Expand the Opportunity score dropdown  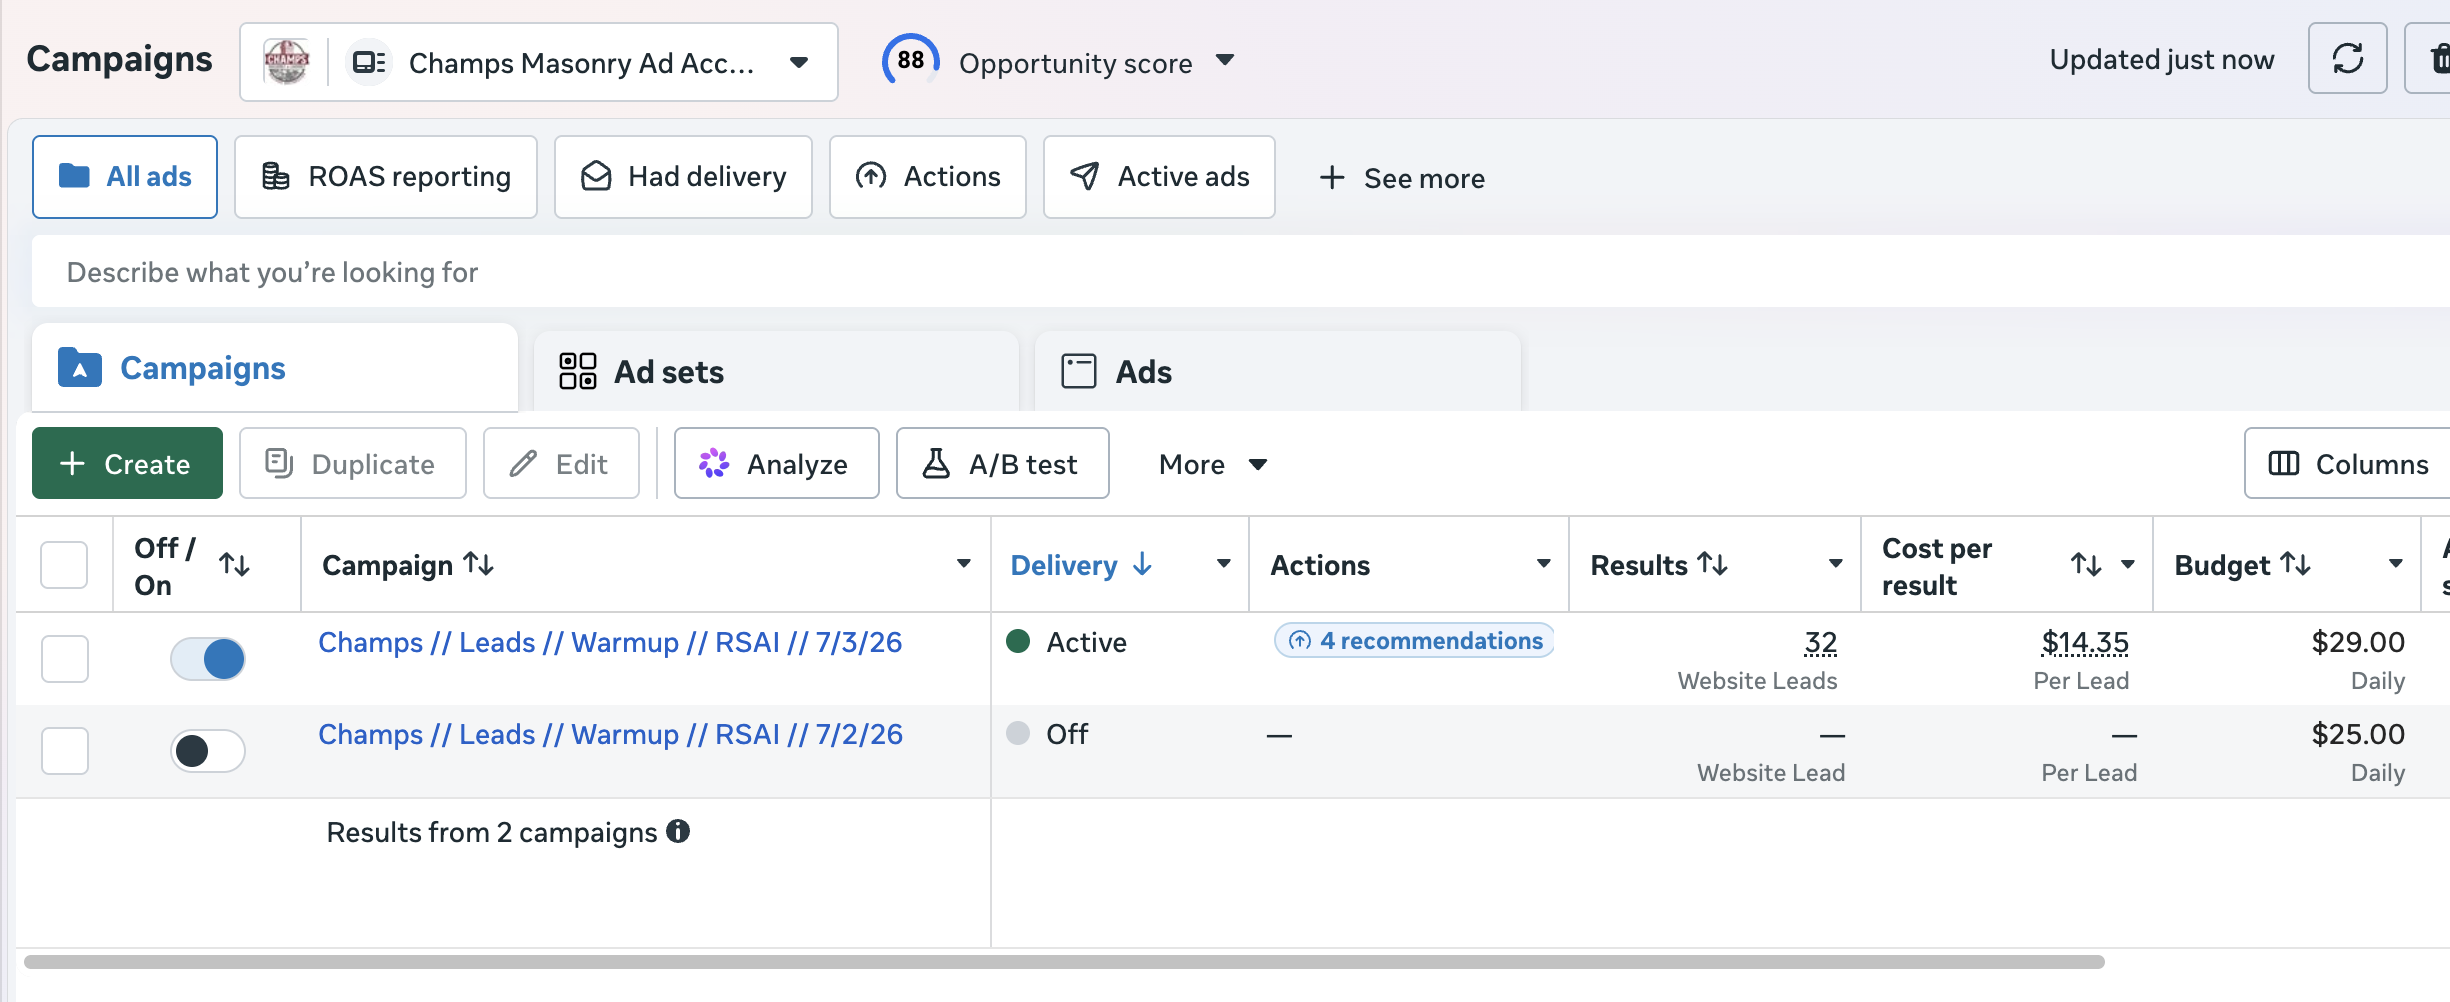[x=1225, y=60]
